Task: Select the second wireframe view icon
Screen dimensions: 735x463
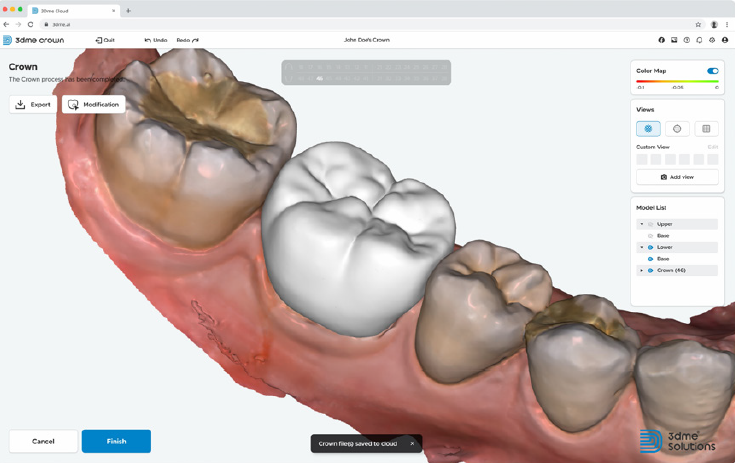Action: pyautogui.click(x=677, y=129)
